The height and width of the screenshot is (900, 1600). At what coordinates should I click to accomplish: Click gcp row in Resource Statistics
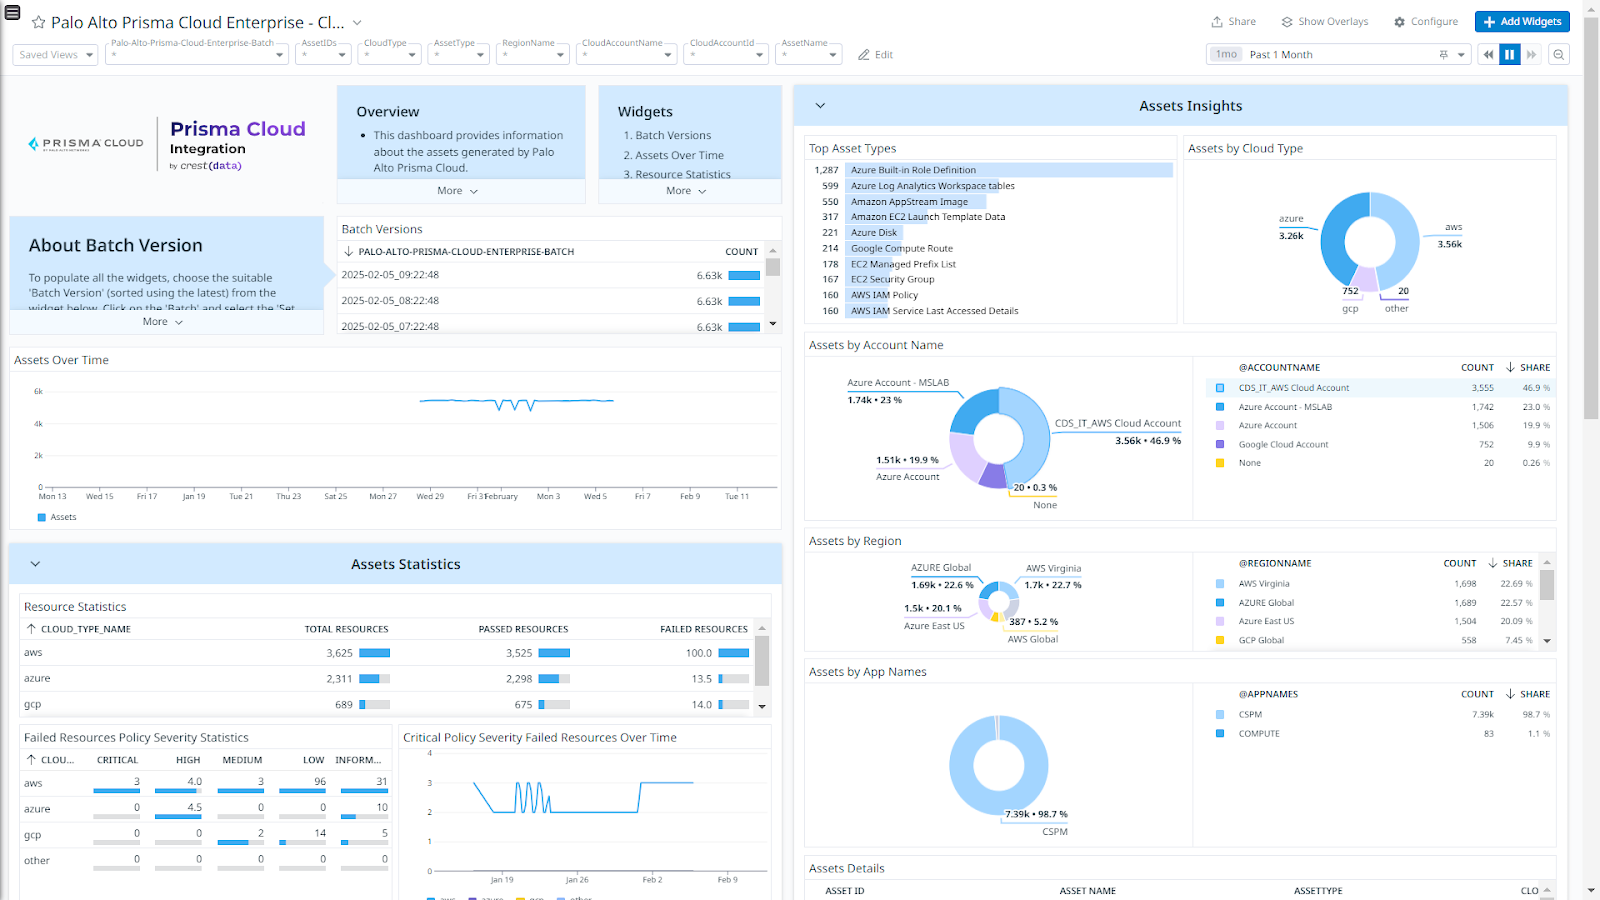[x=388, y=705]
